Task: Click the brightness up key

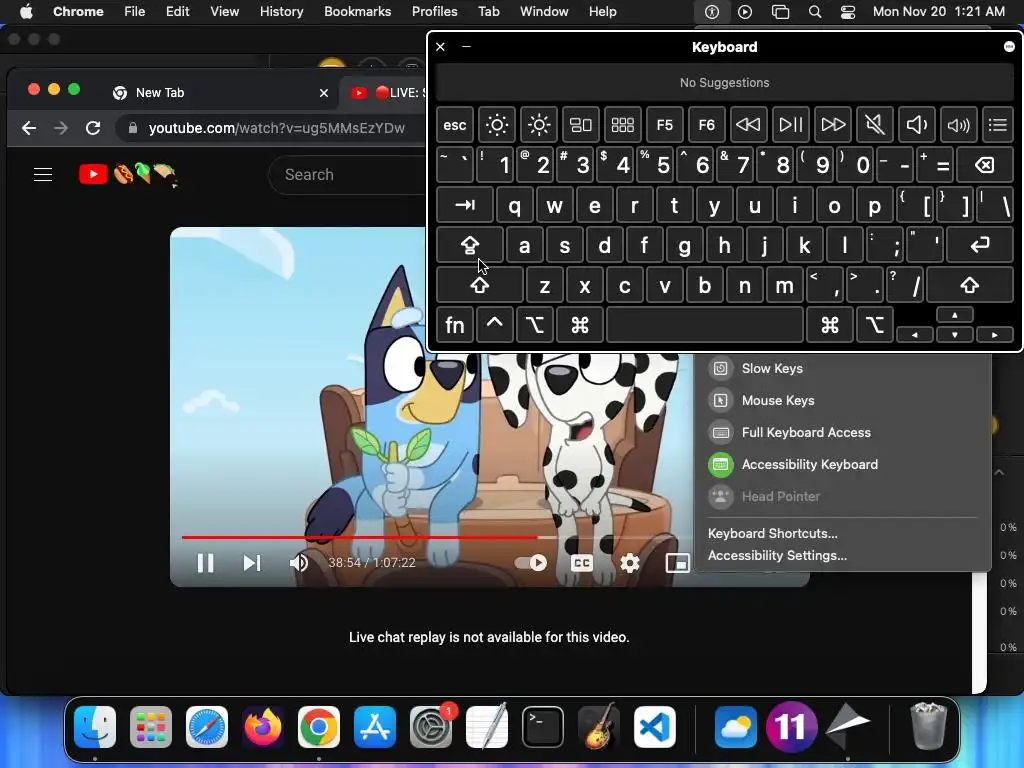Action: [539, 125]
